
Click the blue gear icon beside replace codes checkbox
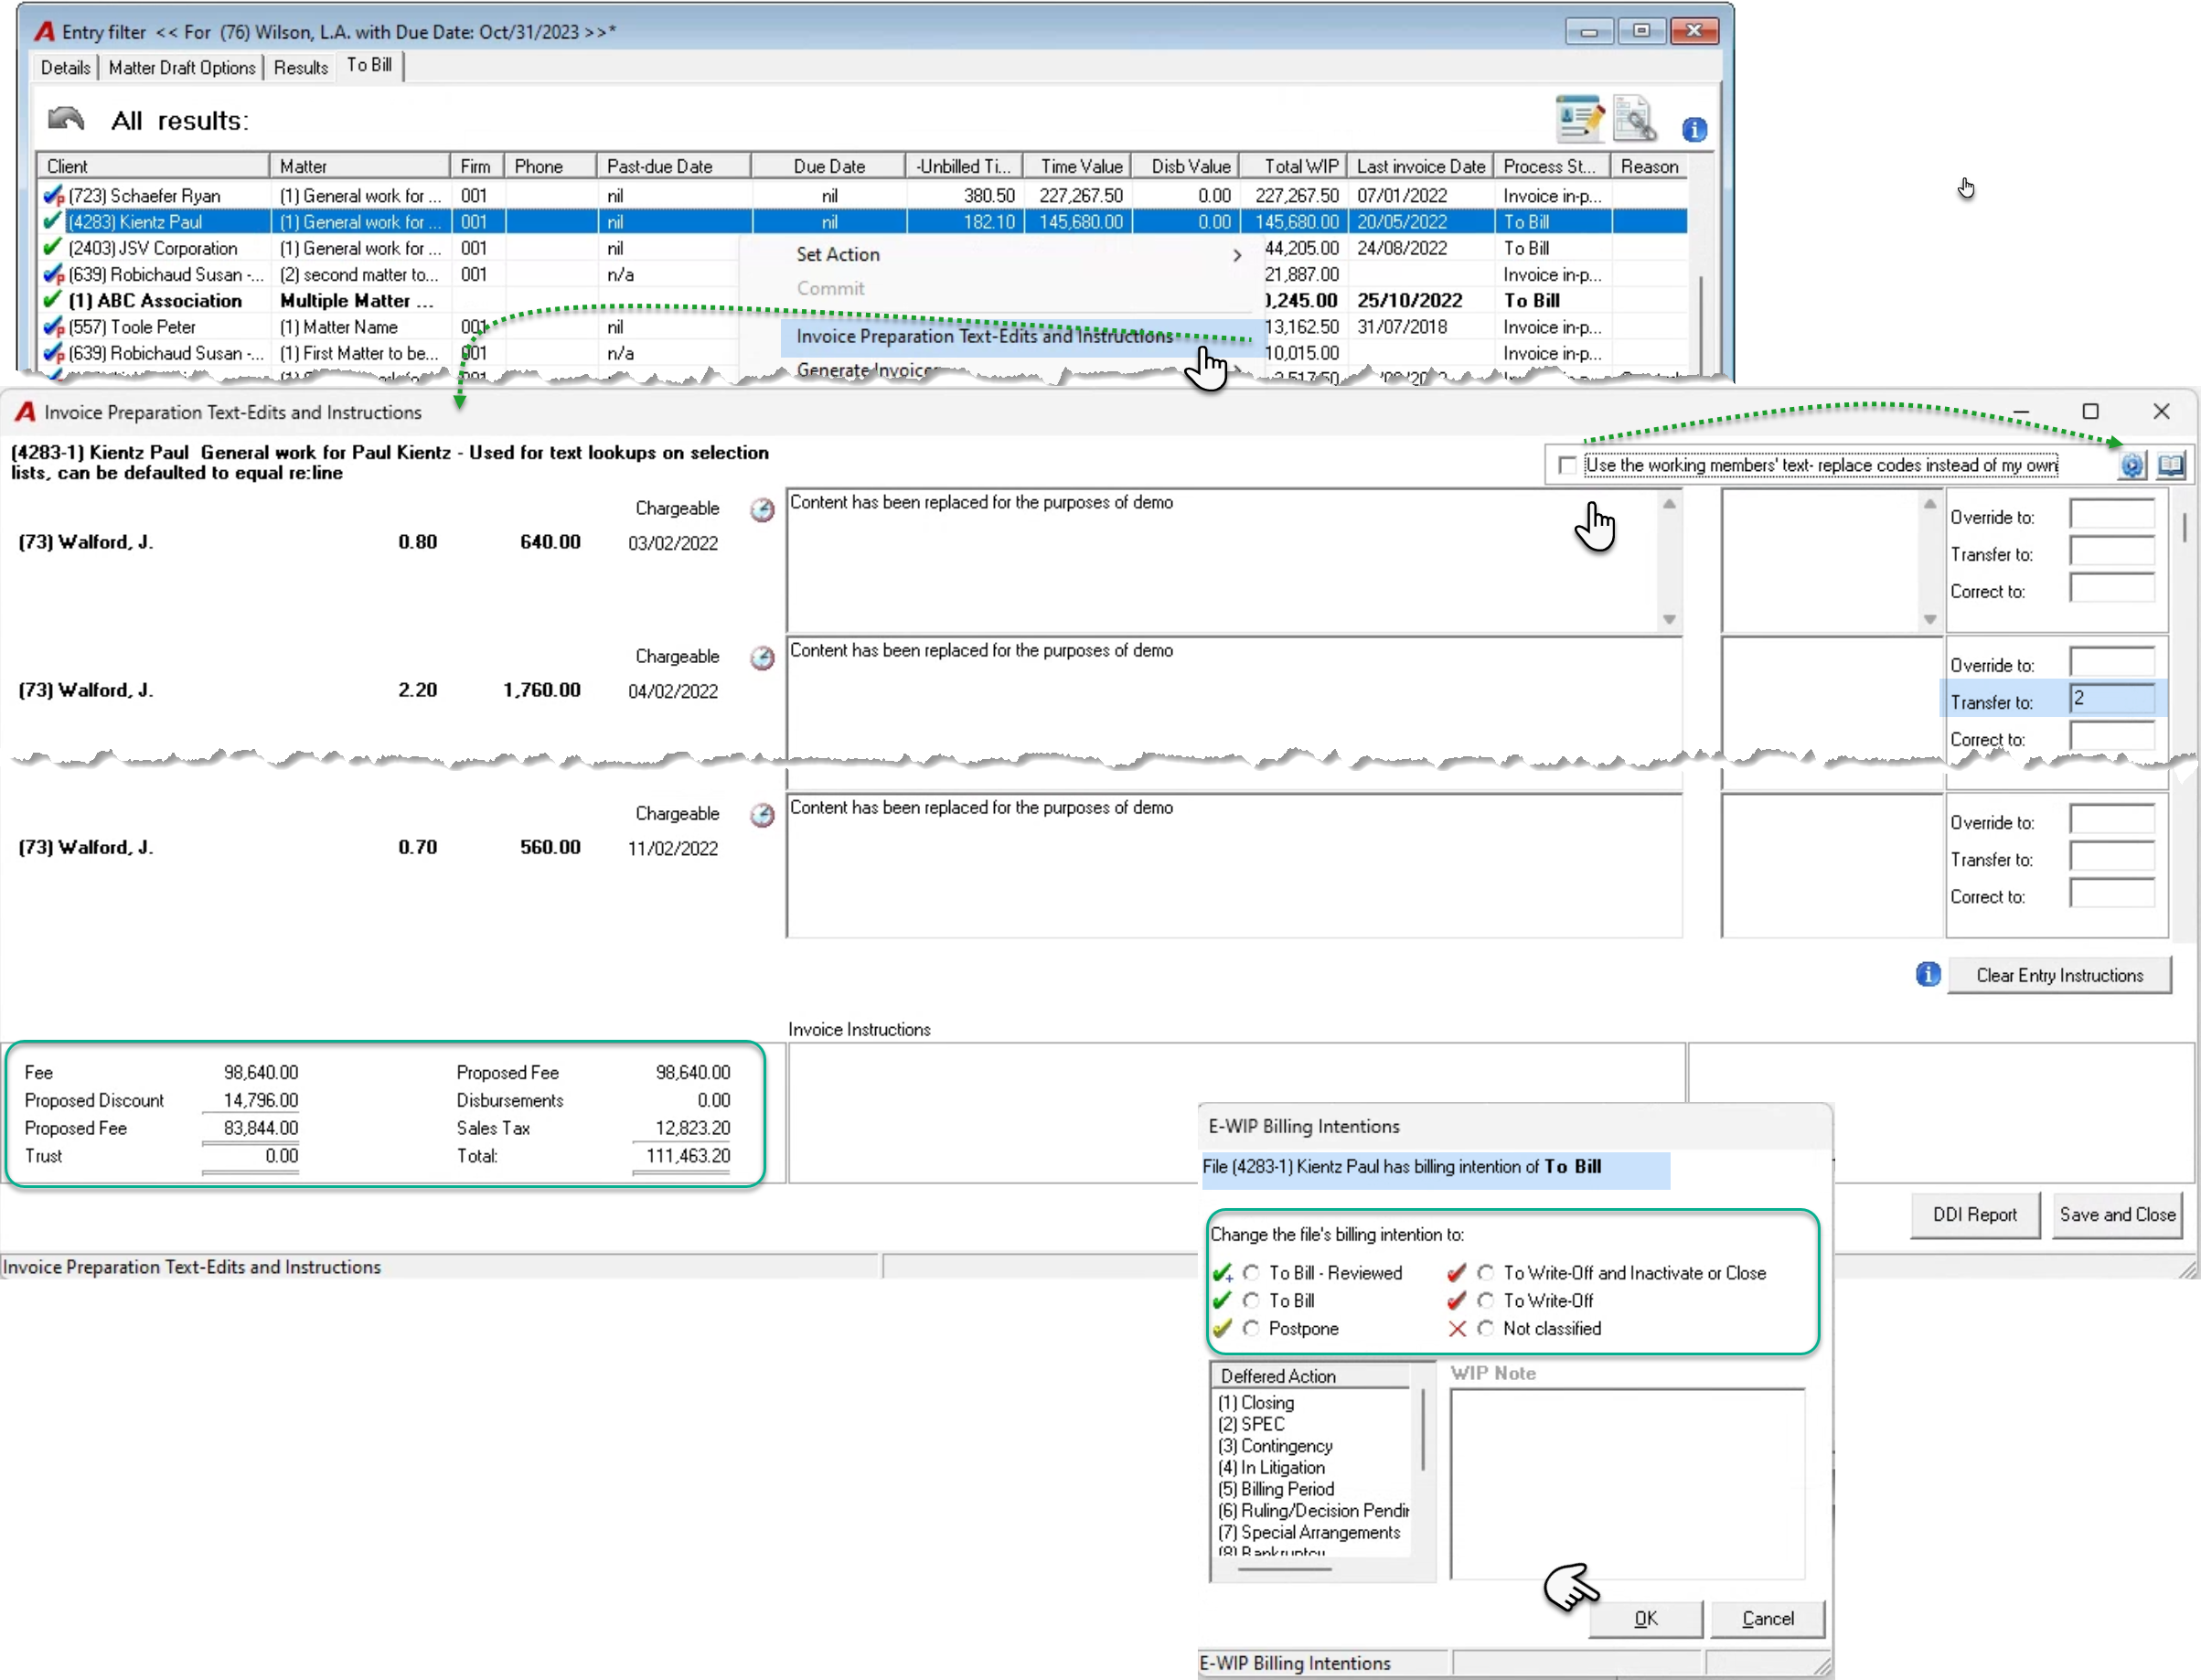(x=2131, y=465)
